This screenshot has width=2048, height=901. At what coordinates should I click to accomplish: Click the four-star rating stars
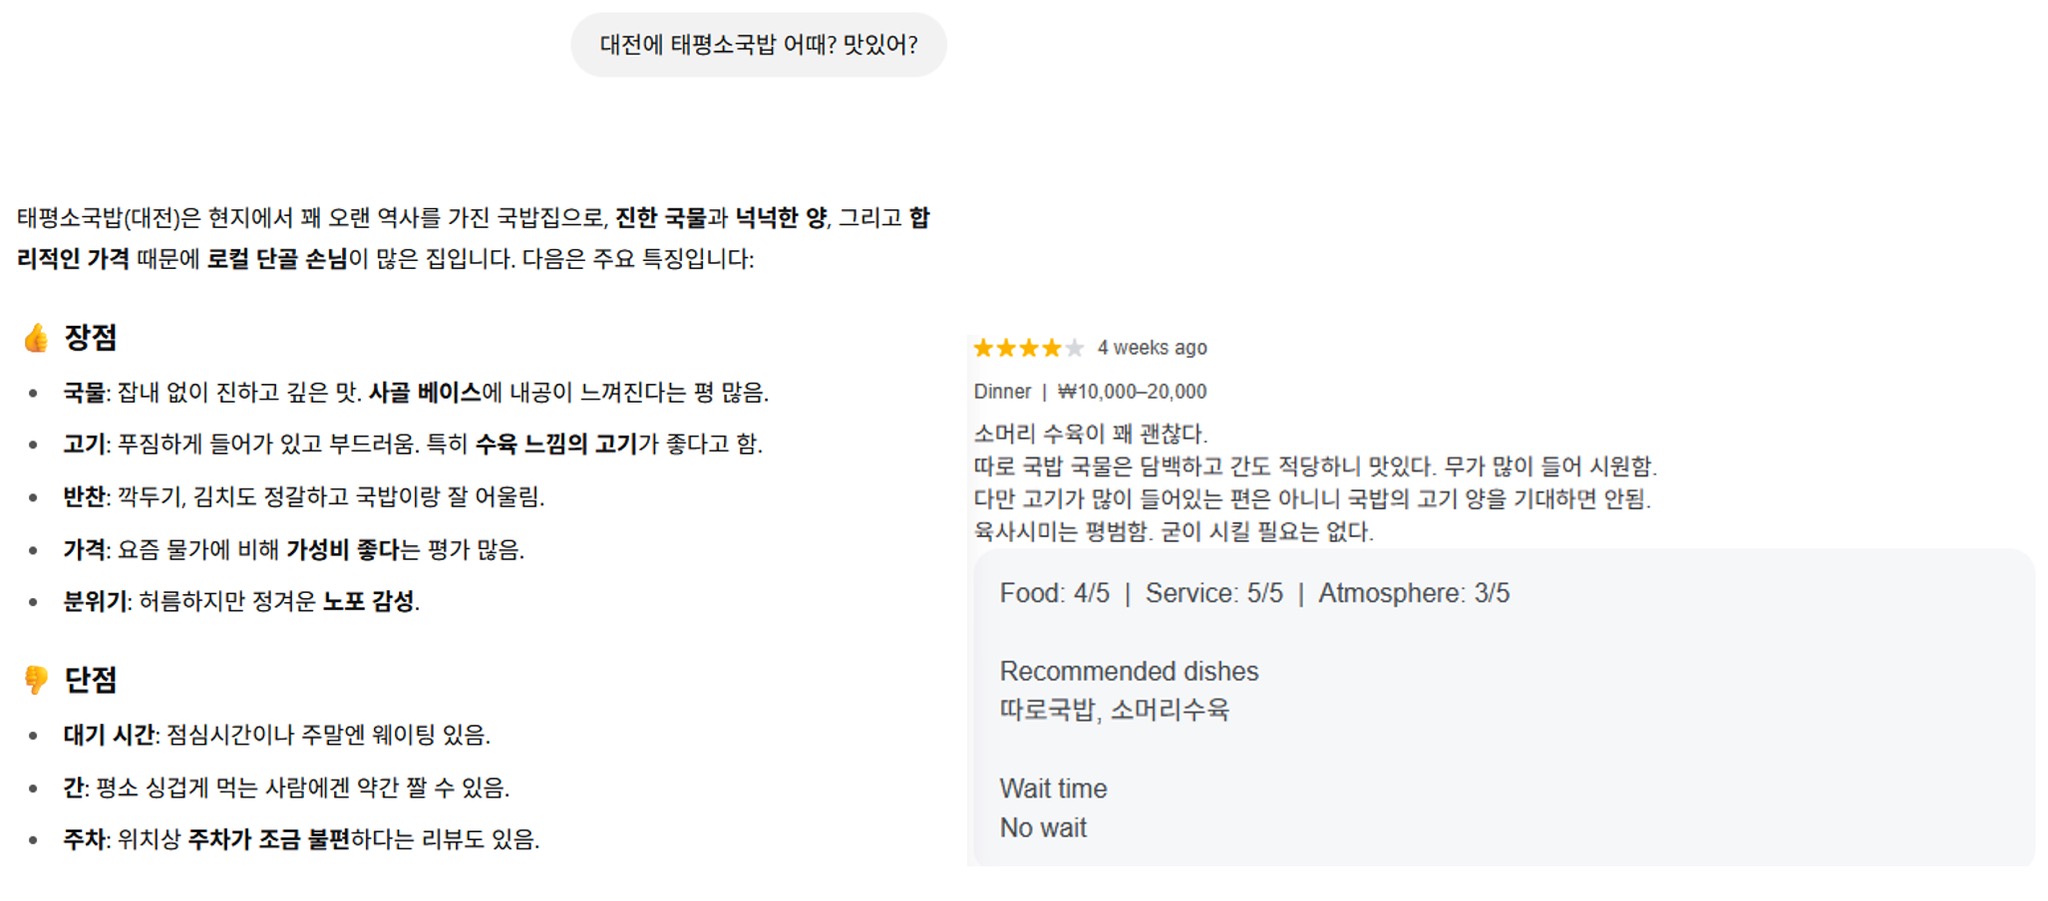[1027, 348]
